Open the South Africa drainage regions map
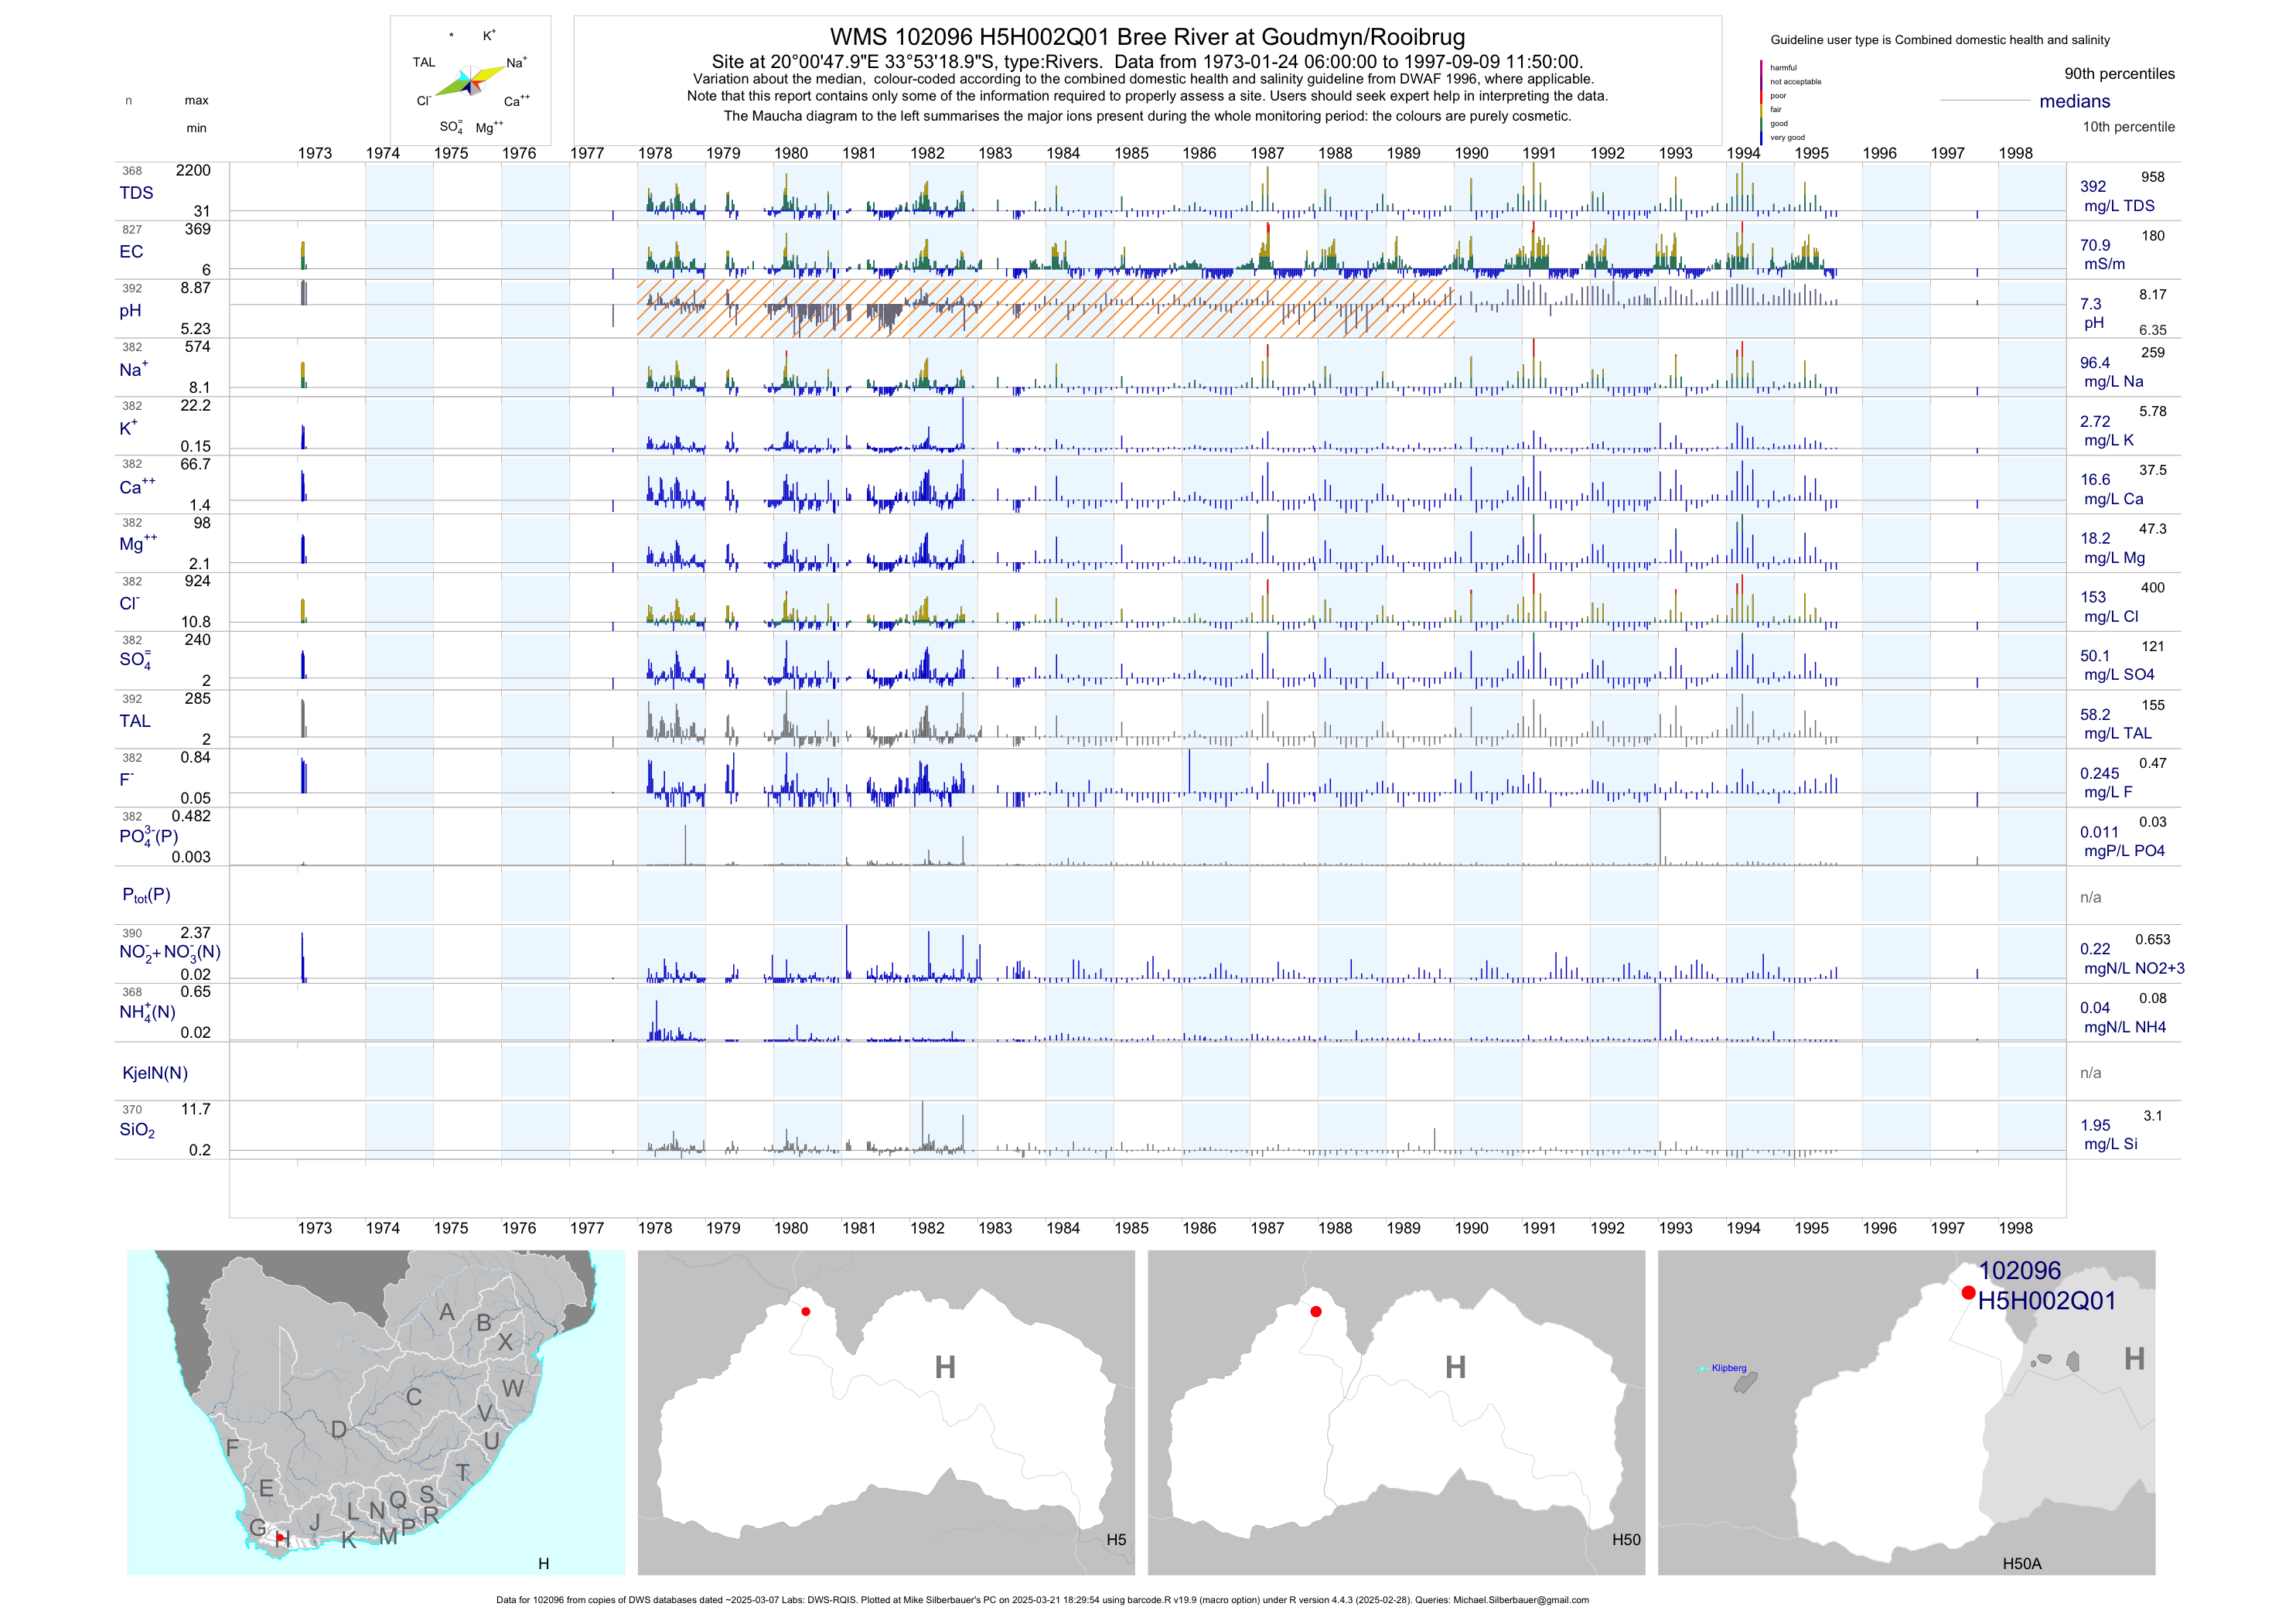 tap(376, 1412)
